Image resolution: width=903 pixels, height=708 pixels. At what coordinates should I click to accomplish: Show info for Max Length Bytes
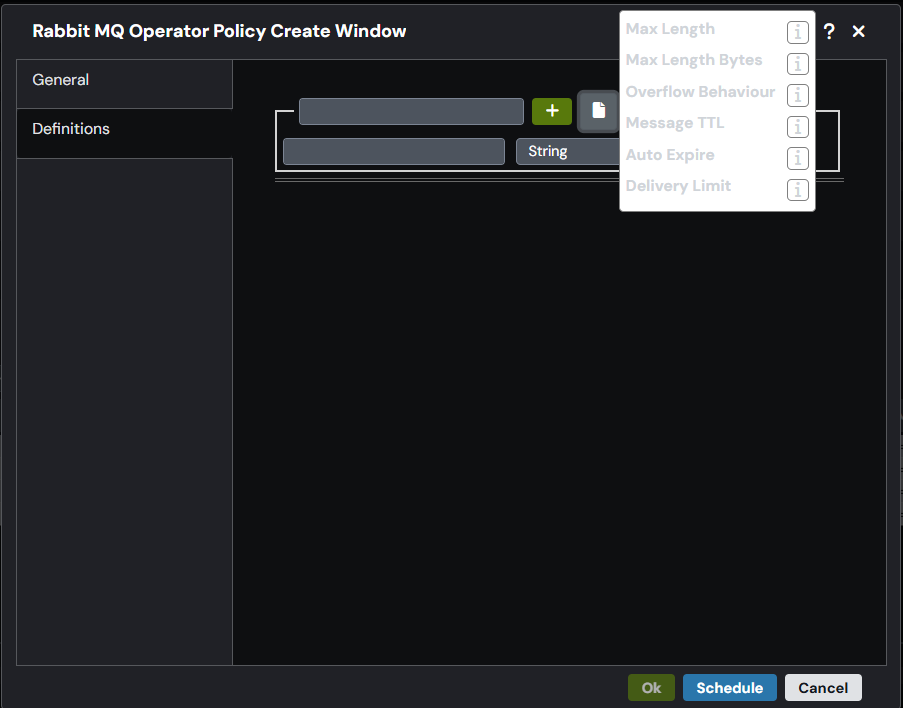798,64
